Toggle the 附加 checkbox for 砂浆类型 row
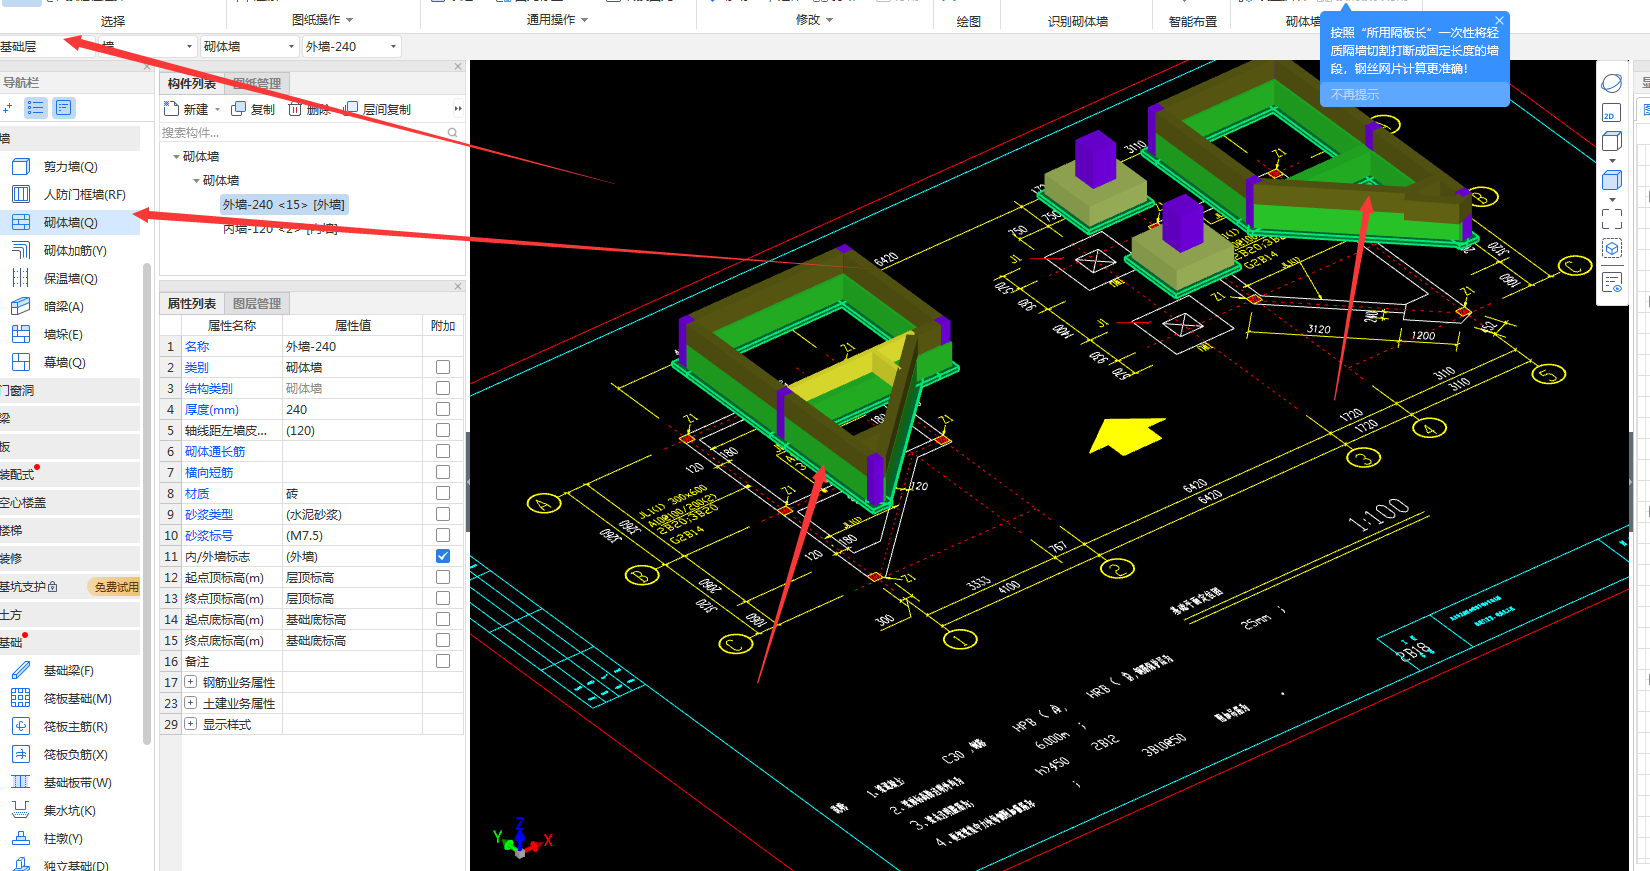Screen dimensions: 1650x871 (x=443, y=515)
